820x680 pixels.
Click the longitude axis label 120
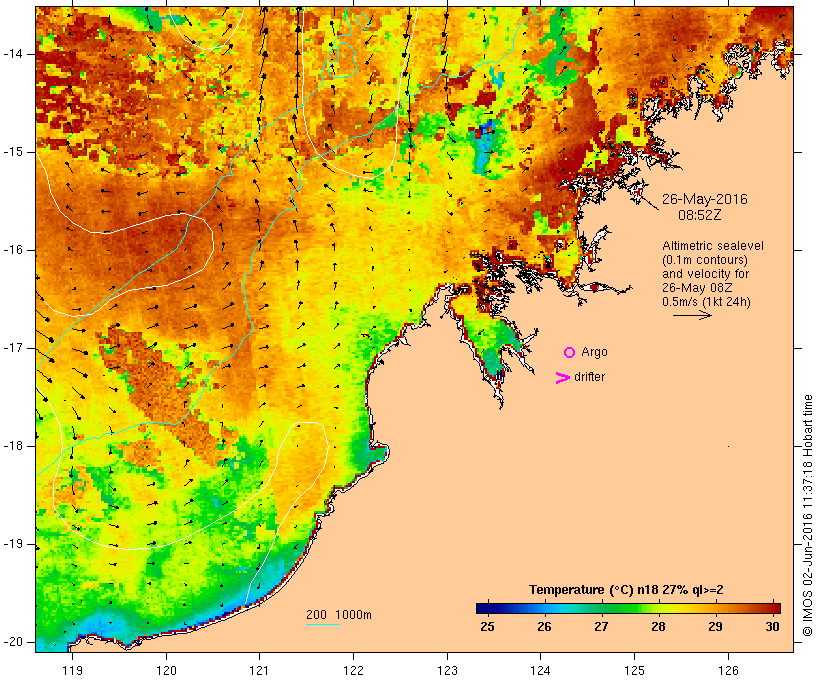point(166,671)
